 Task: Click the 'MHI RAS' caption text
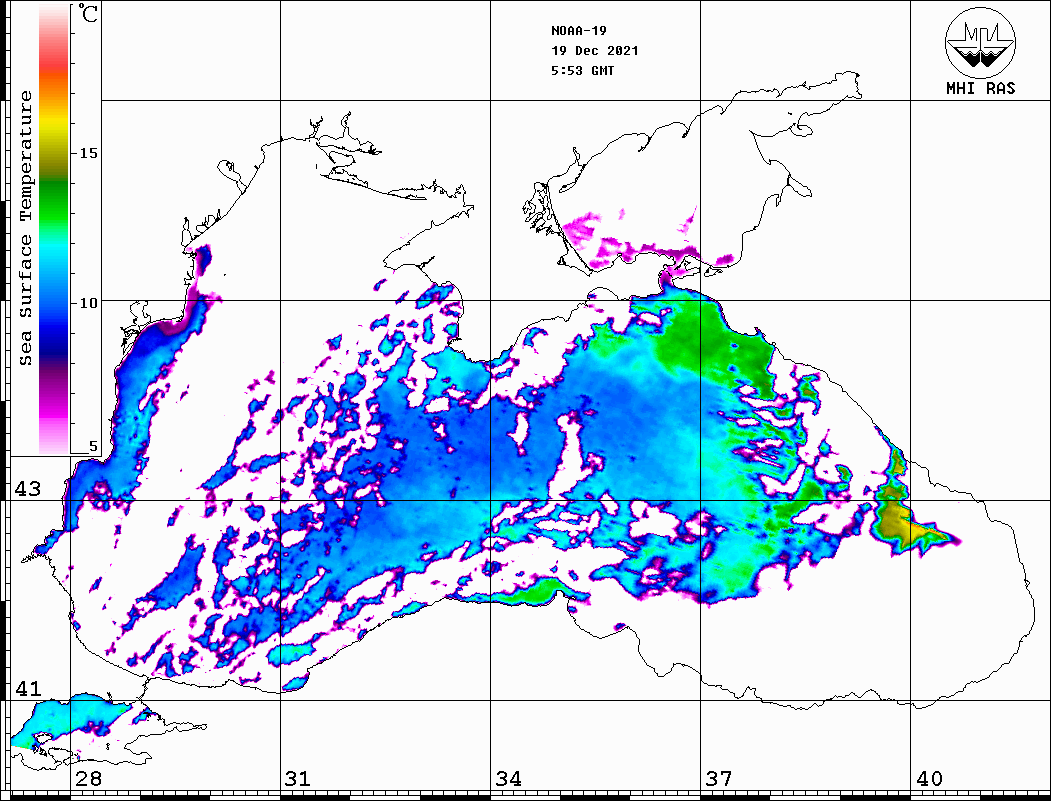pyautogui.click(x=980, y=88)
